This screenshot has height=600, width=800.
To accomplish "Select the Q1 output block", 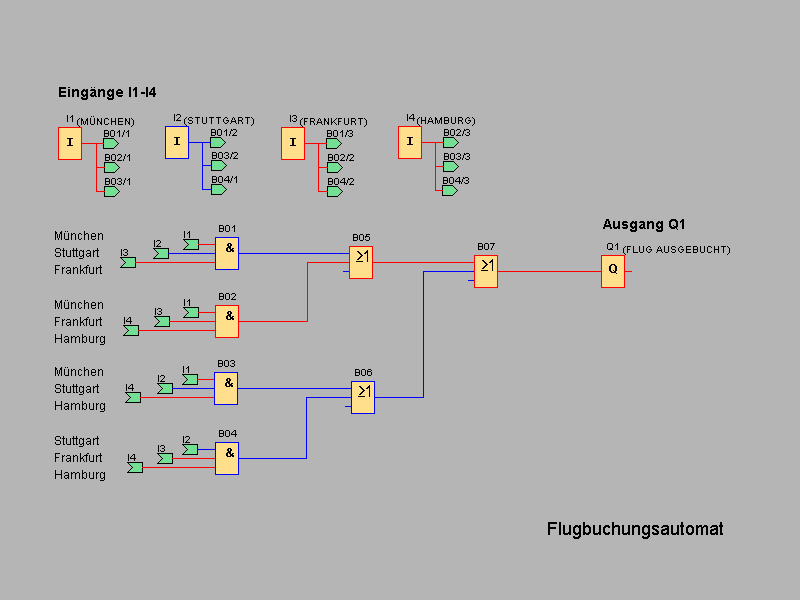I will (x=613, y=271).
